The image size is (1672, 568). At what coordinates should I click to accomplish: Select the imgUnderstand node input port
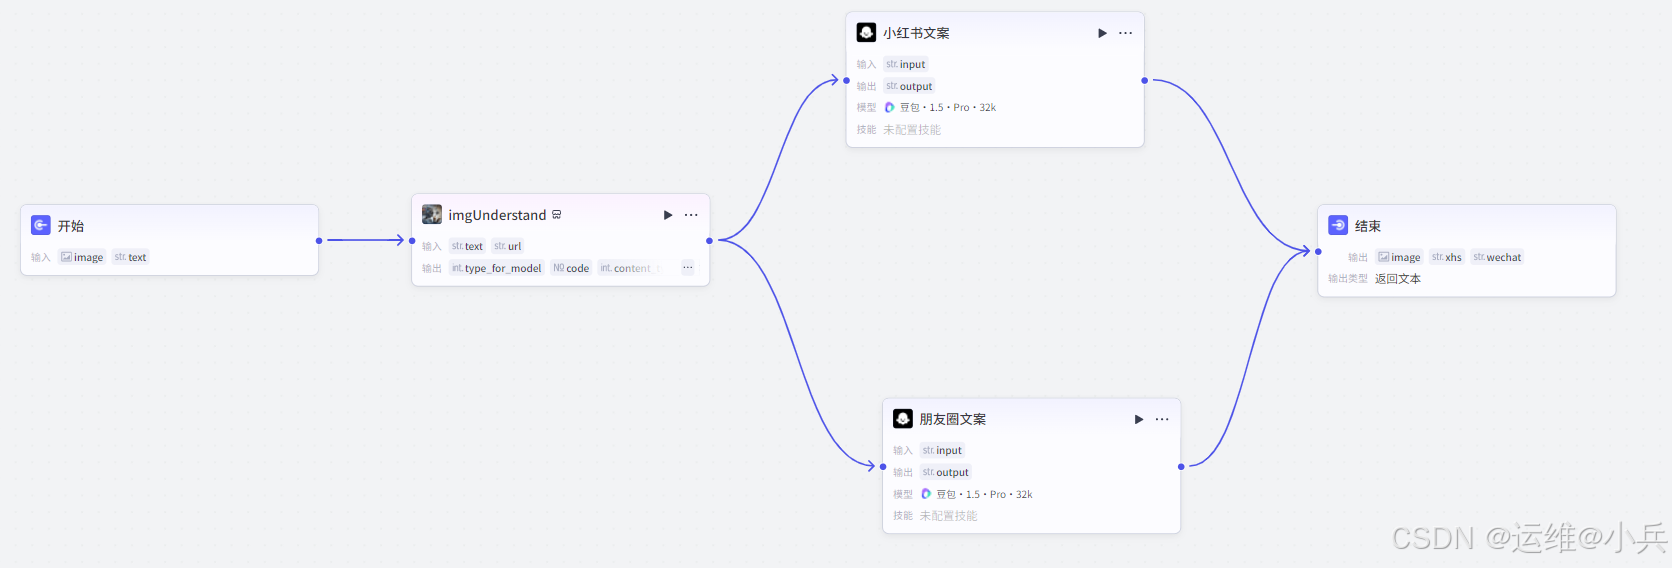coord(412,240)
